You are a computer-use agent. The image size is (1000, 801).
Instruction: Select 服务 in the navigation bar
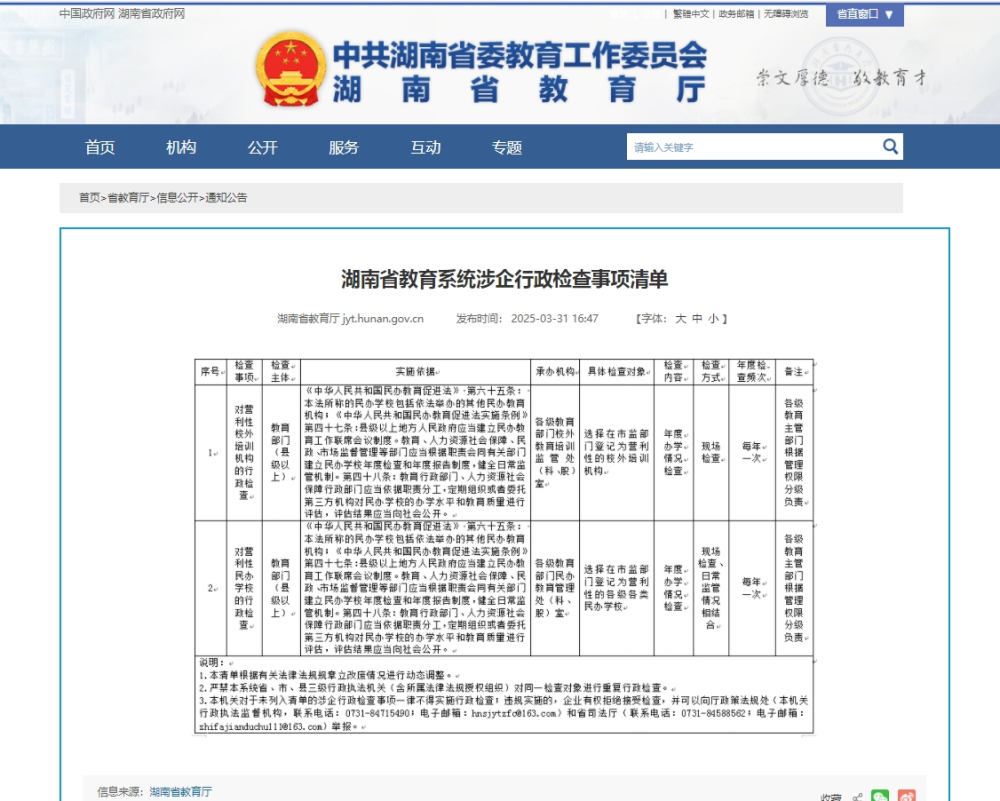coord(343,148)
